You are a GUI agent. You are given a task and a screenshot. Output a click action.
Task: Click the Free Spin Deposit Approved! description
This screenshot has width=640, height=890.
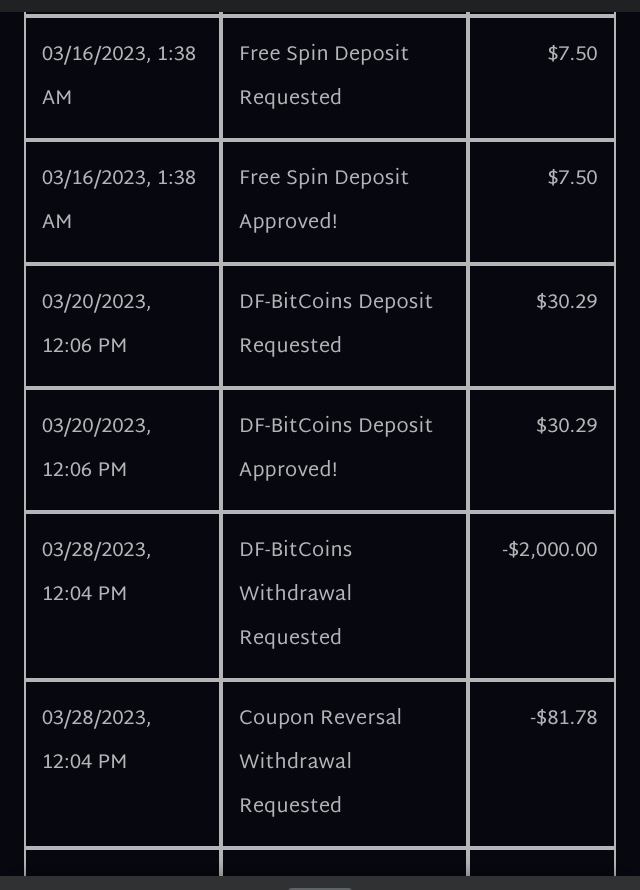[324, 199]
